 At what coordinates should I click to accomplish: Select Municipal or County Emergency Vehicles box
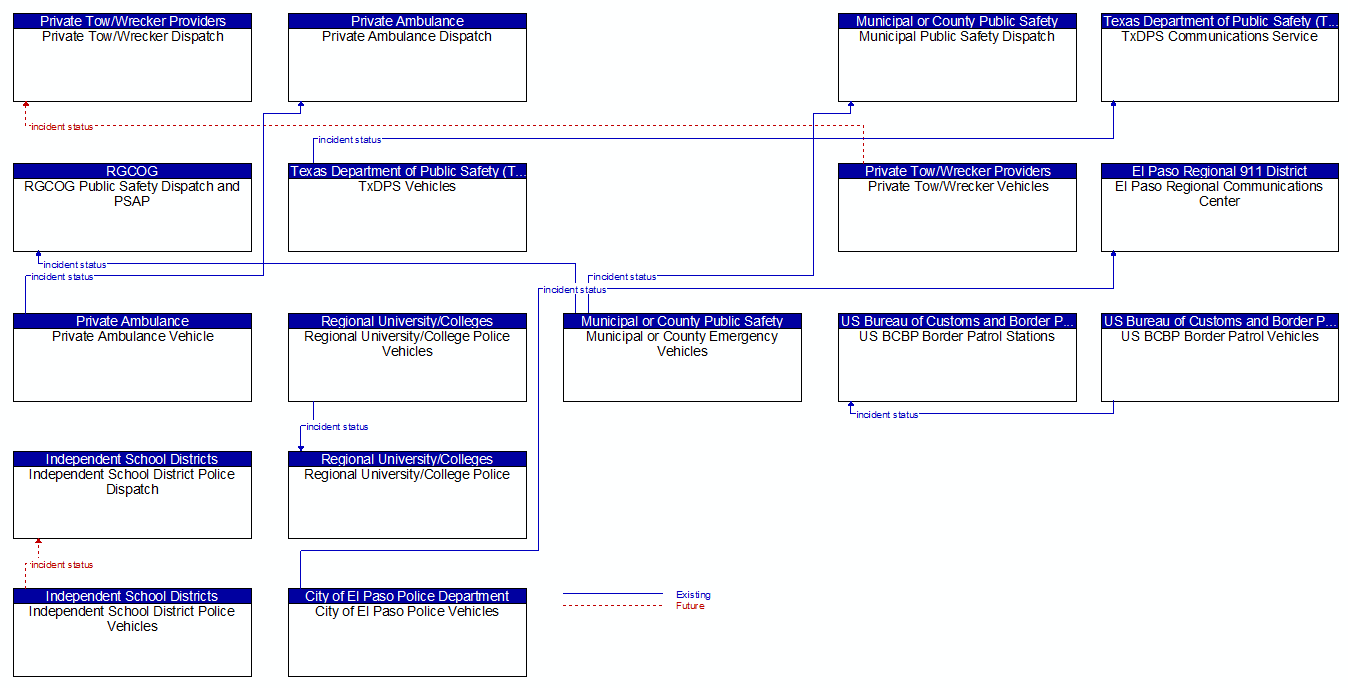(x=682, y=358)
